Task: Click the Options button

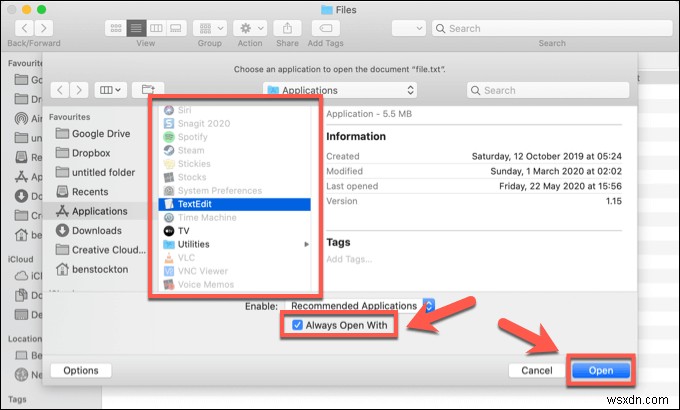Action: (x=81, y=371)
